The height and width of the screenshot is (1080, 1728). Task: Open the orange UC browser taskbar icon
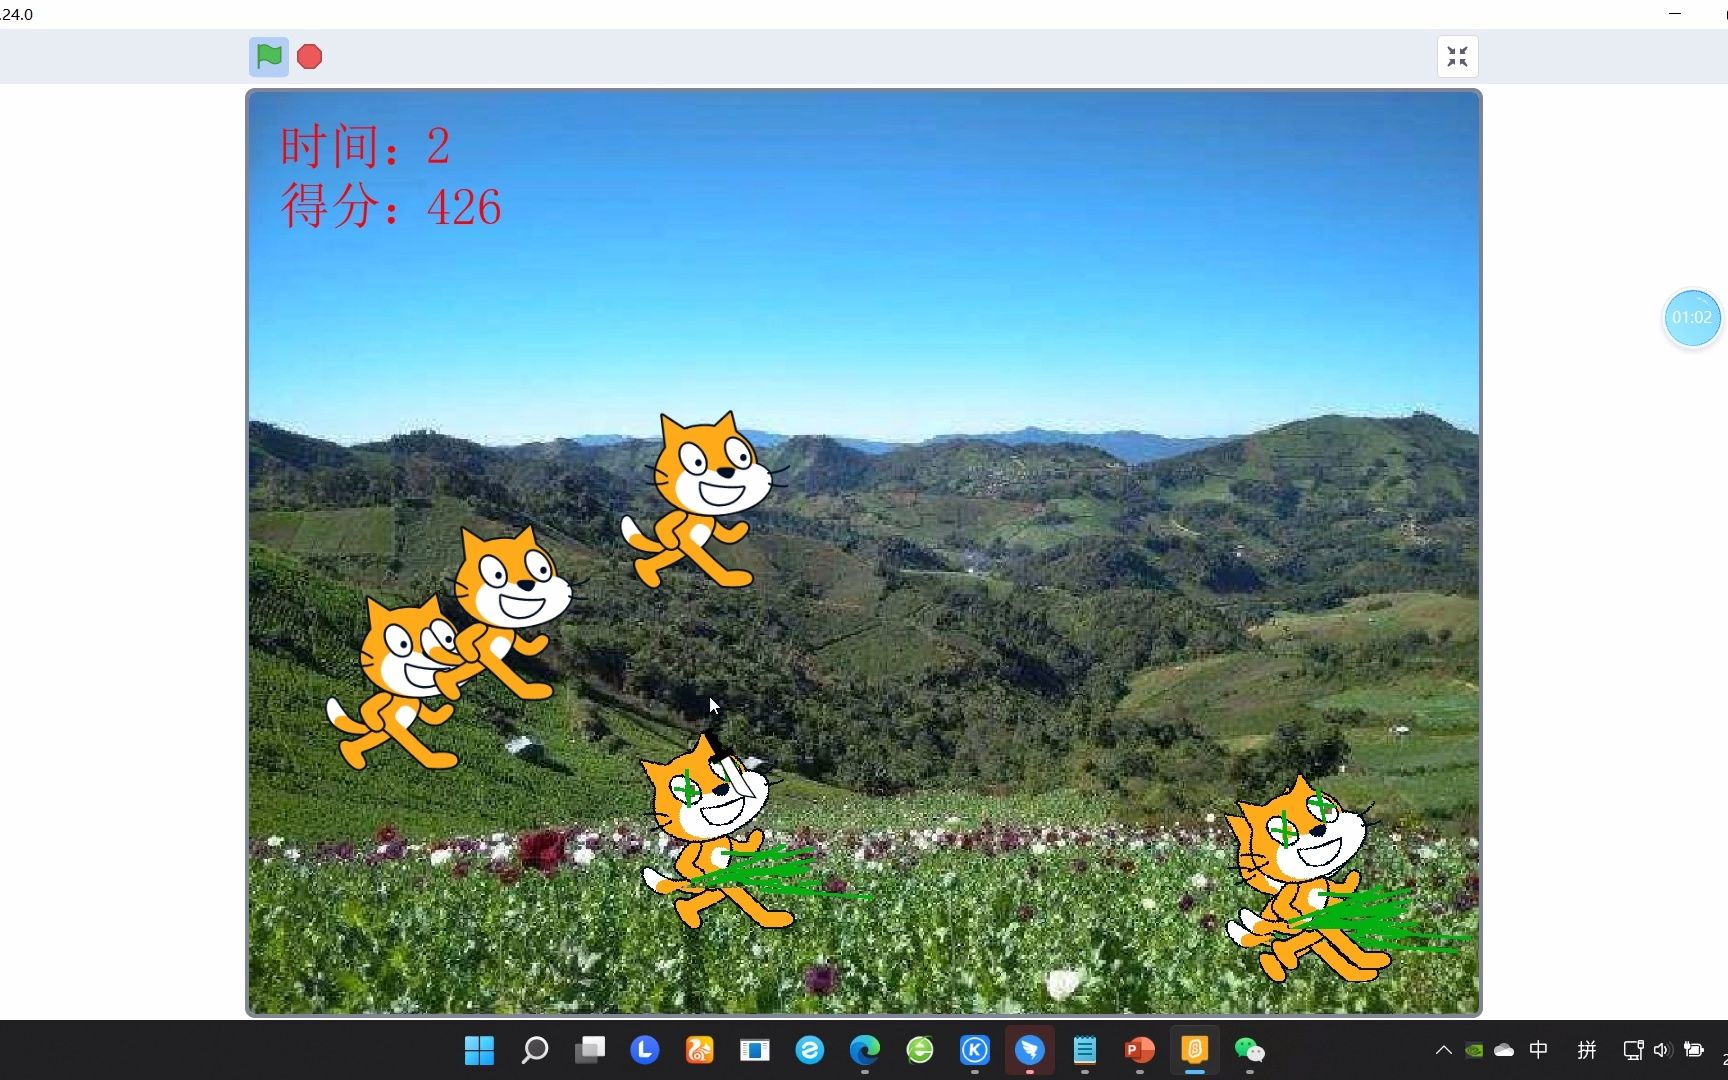[700, 1050]
